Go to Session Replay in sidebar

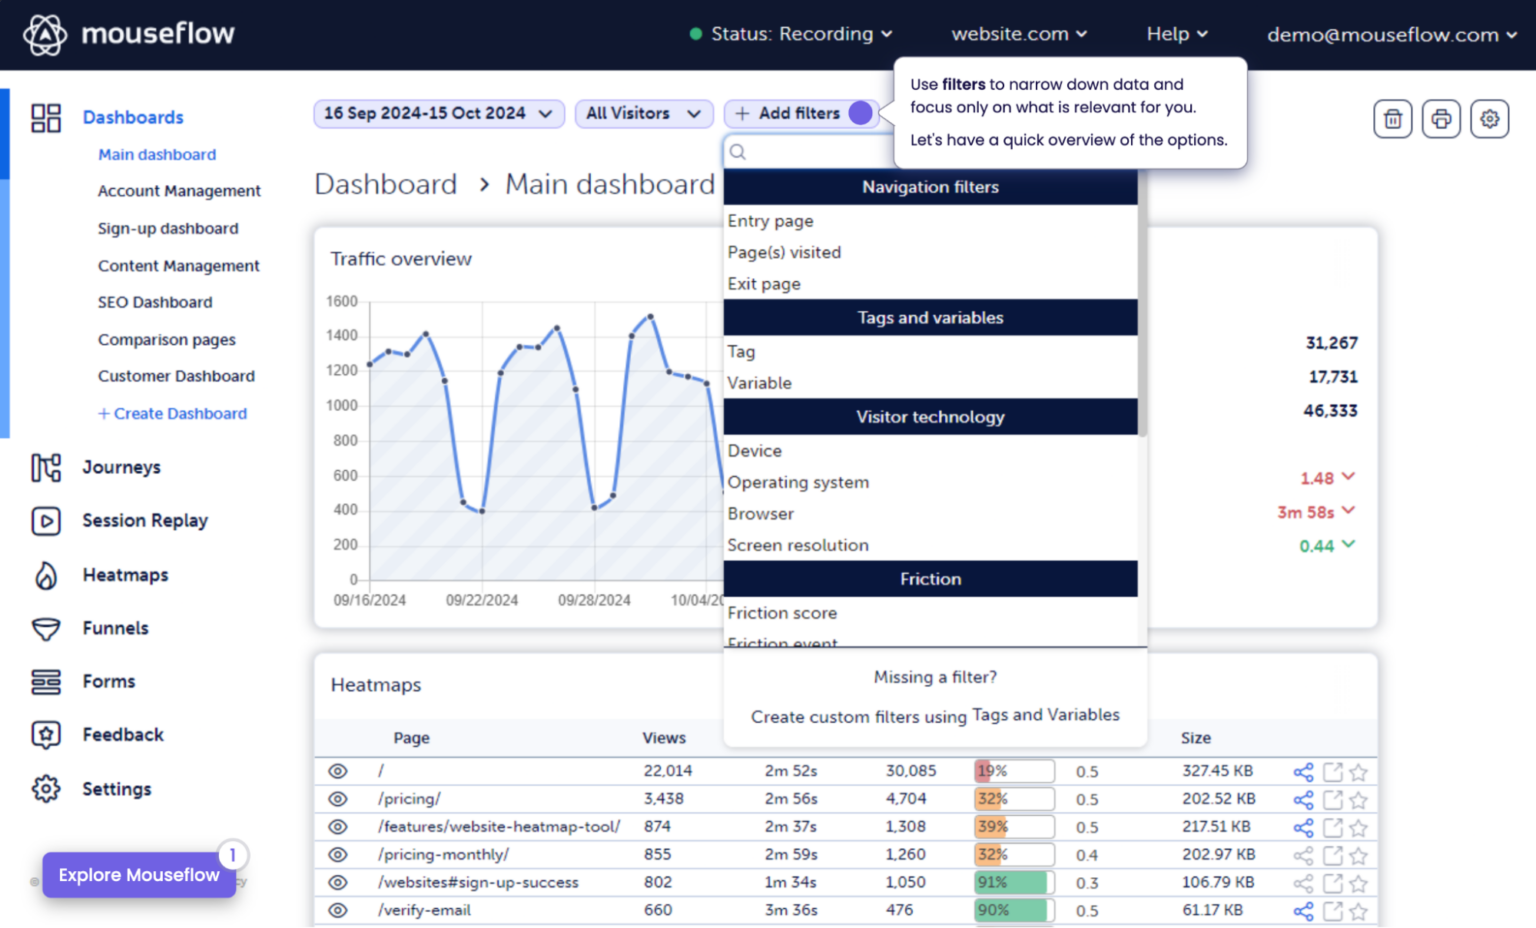point(144,521)
